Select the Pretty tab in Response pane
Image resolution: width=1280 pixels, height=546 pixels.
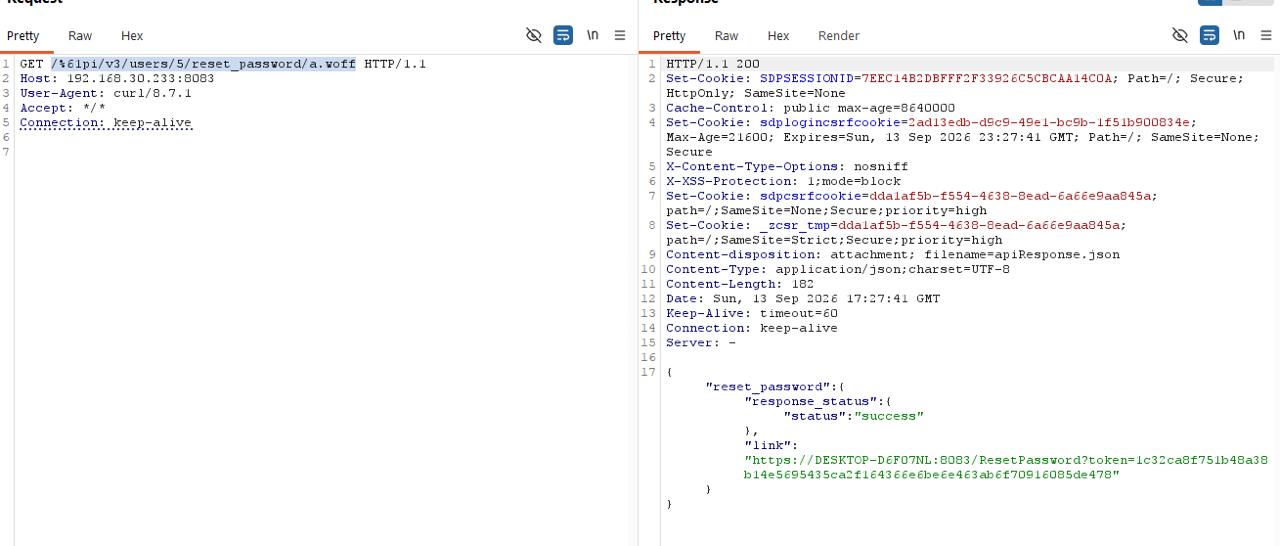[669, 36]
